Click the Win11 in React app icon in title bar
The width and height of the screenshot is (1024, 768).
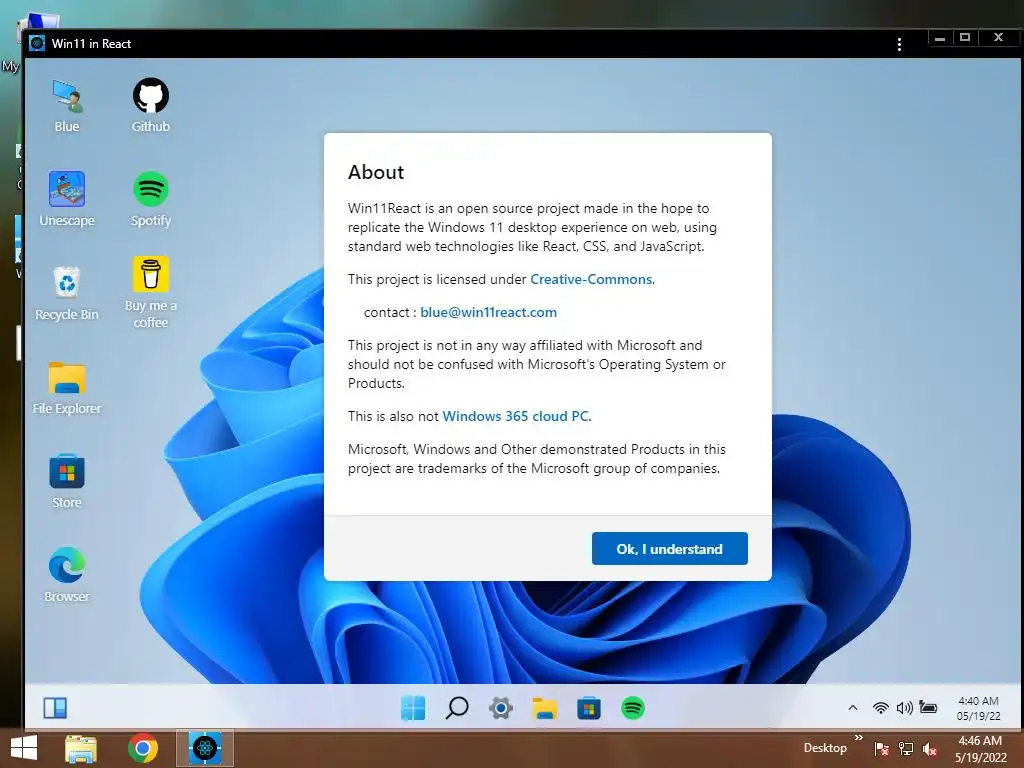pos(37,43)
